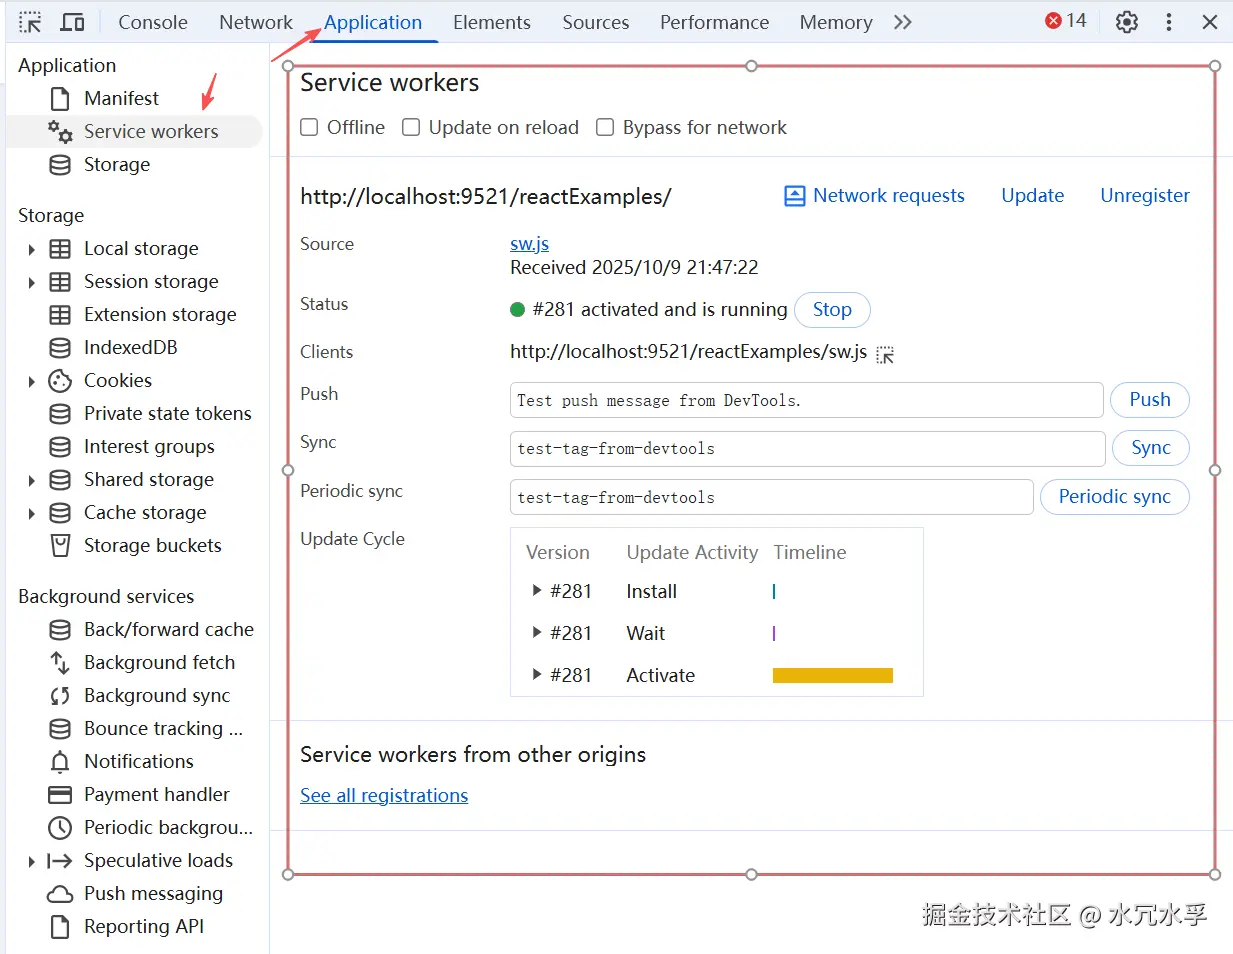
Task: Expand the Shared storage tree node
Action: pos(31,480)
